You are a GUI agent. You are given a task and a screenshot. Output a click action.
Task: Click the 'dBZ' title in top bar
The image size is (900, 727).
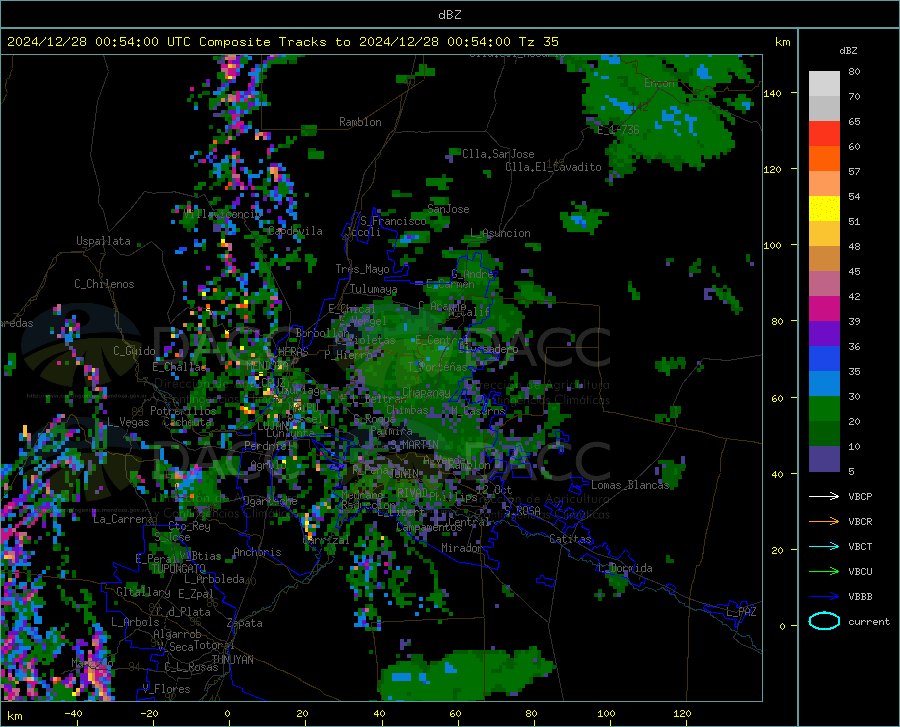pos(449,15)
